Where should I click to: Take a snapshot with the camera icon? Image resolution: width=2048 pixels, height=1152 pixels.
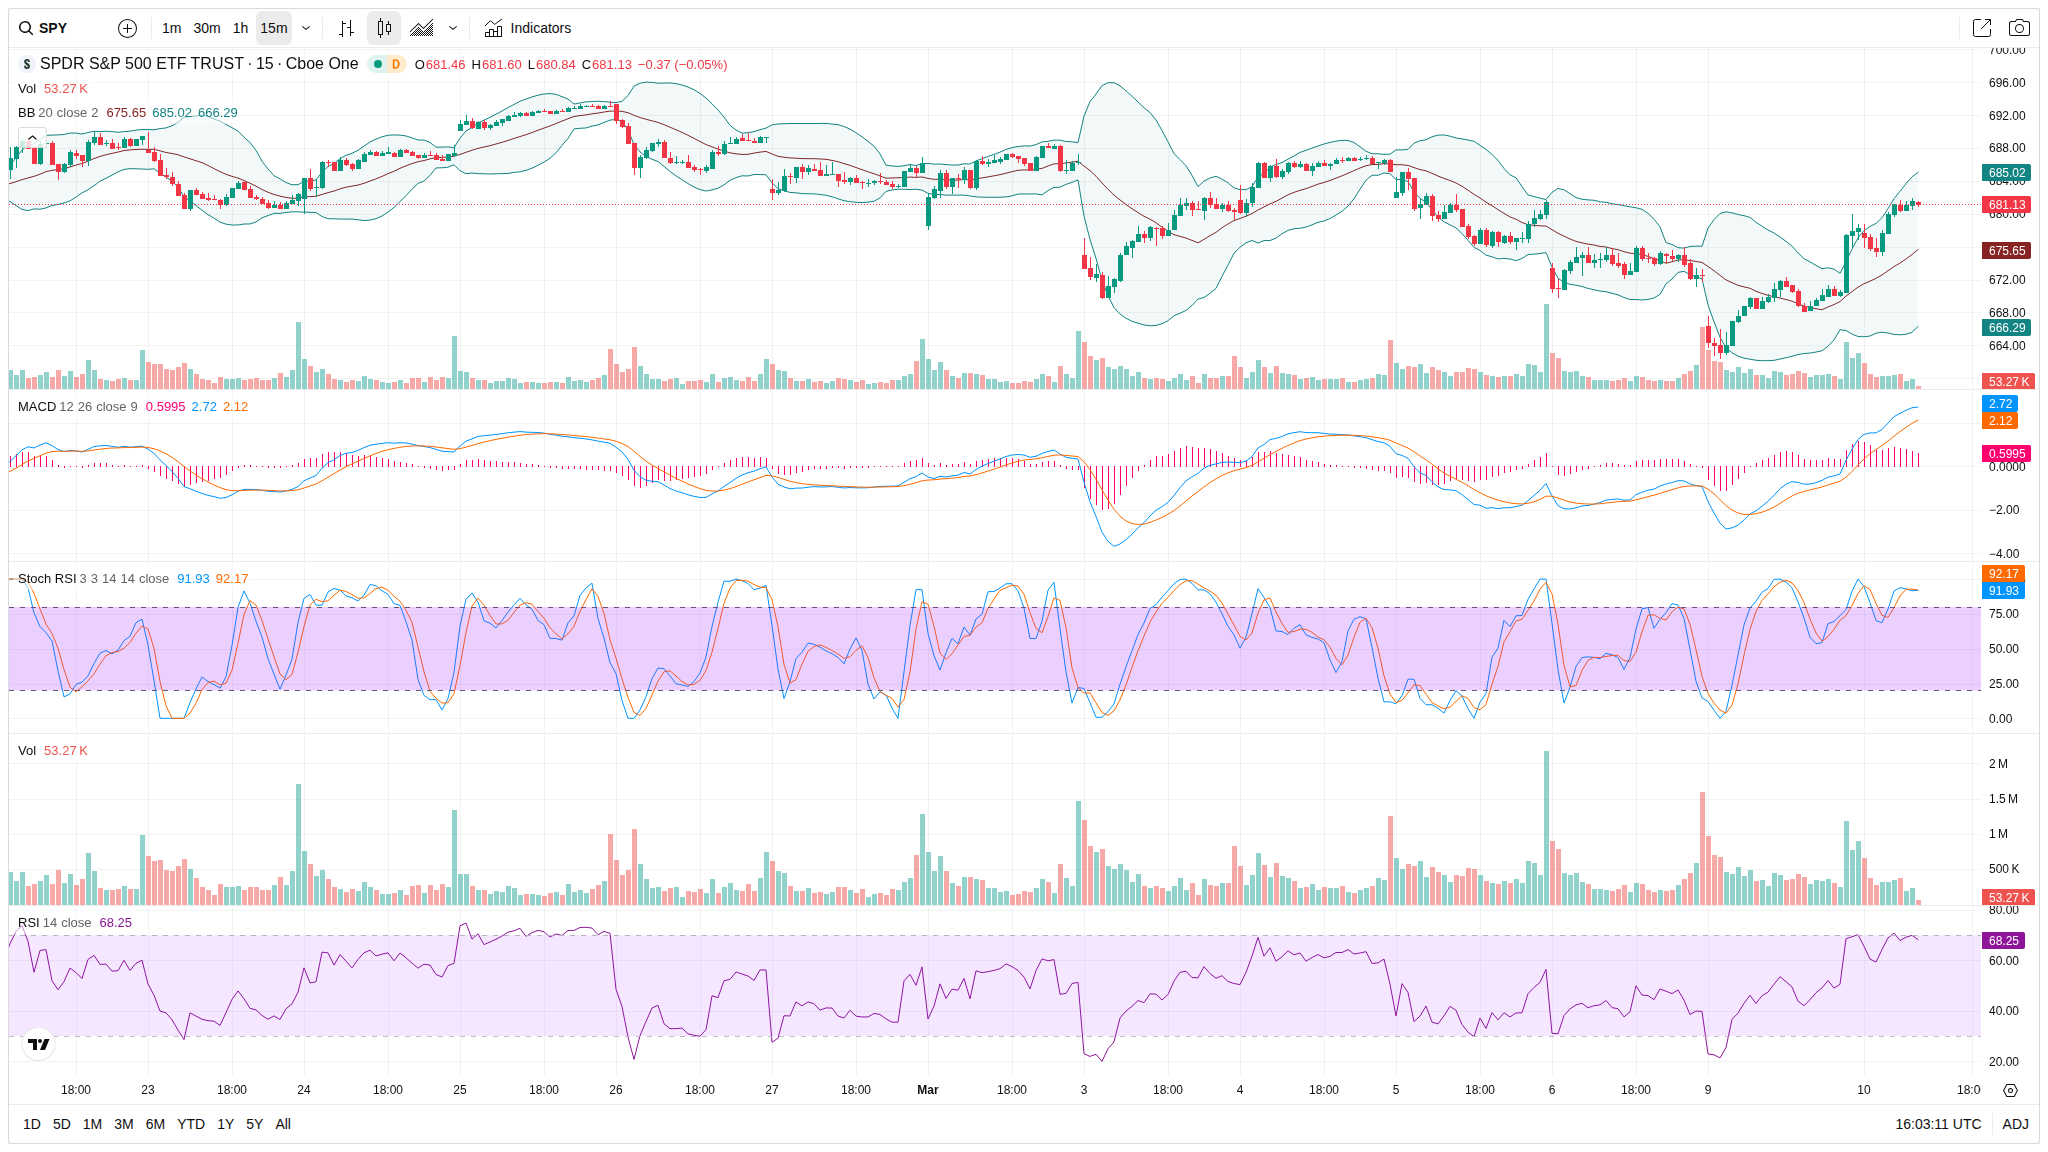[2019, 28]
